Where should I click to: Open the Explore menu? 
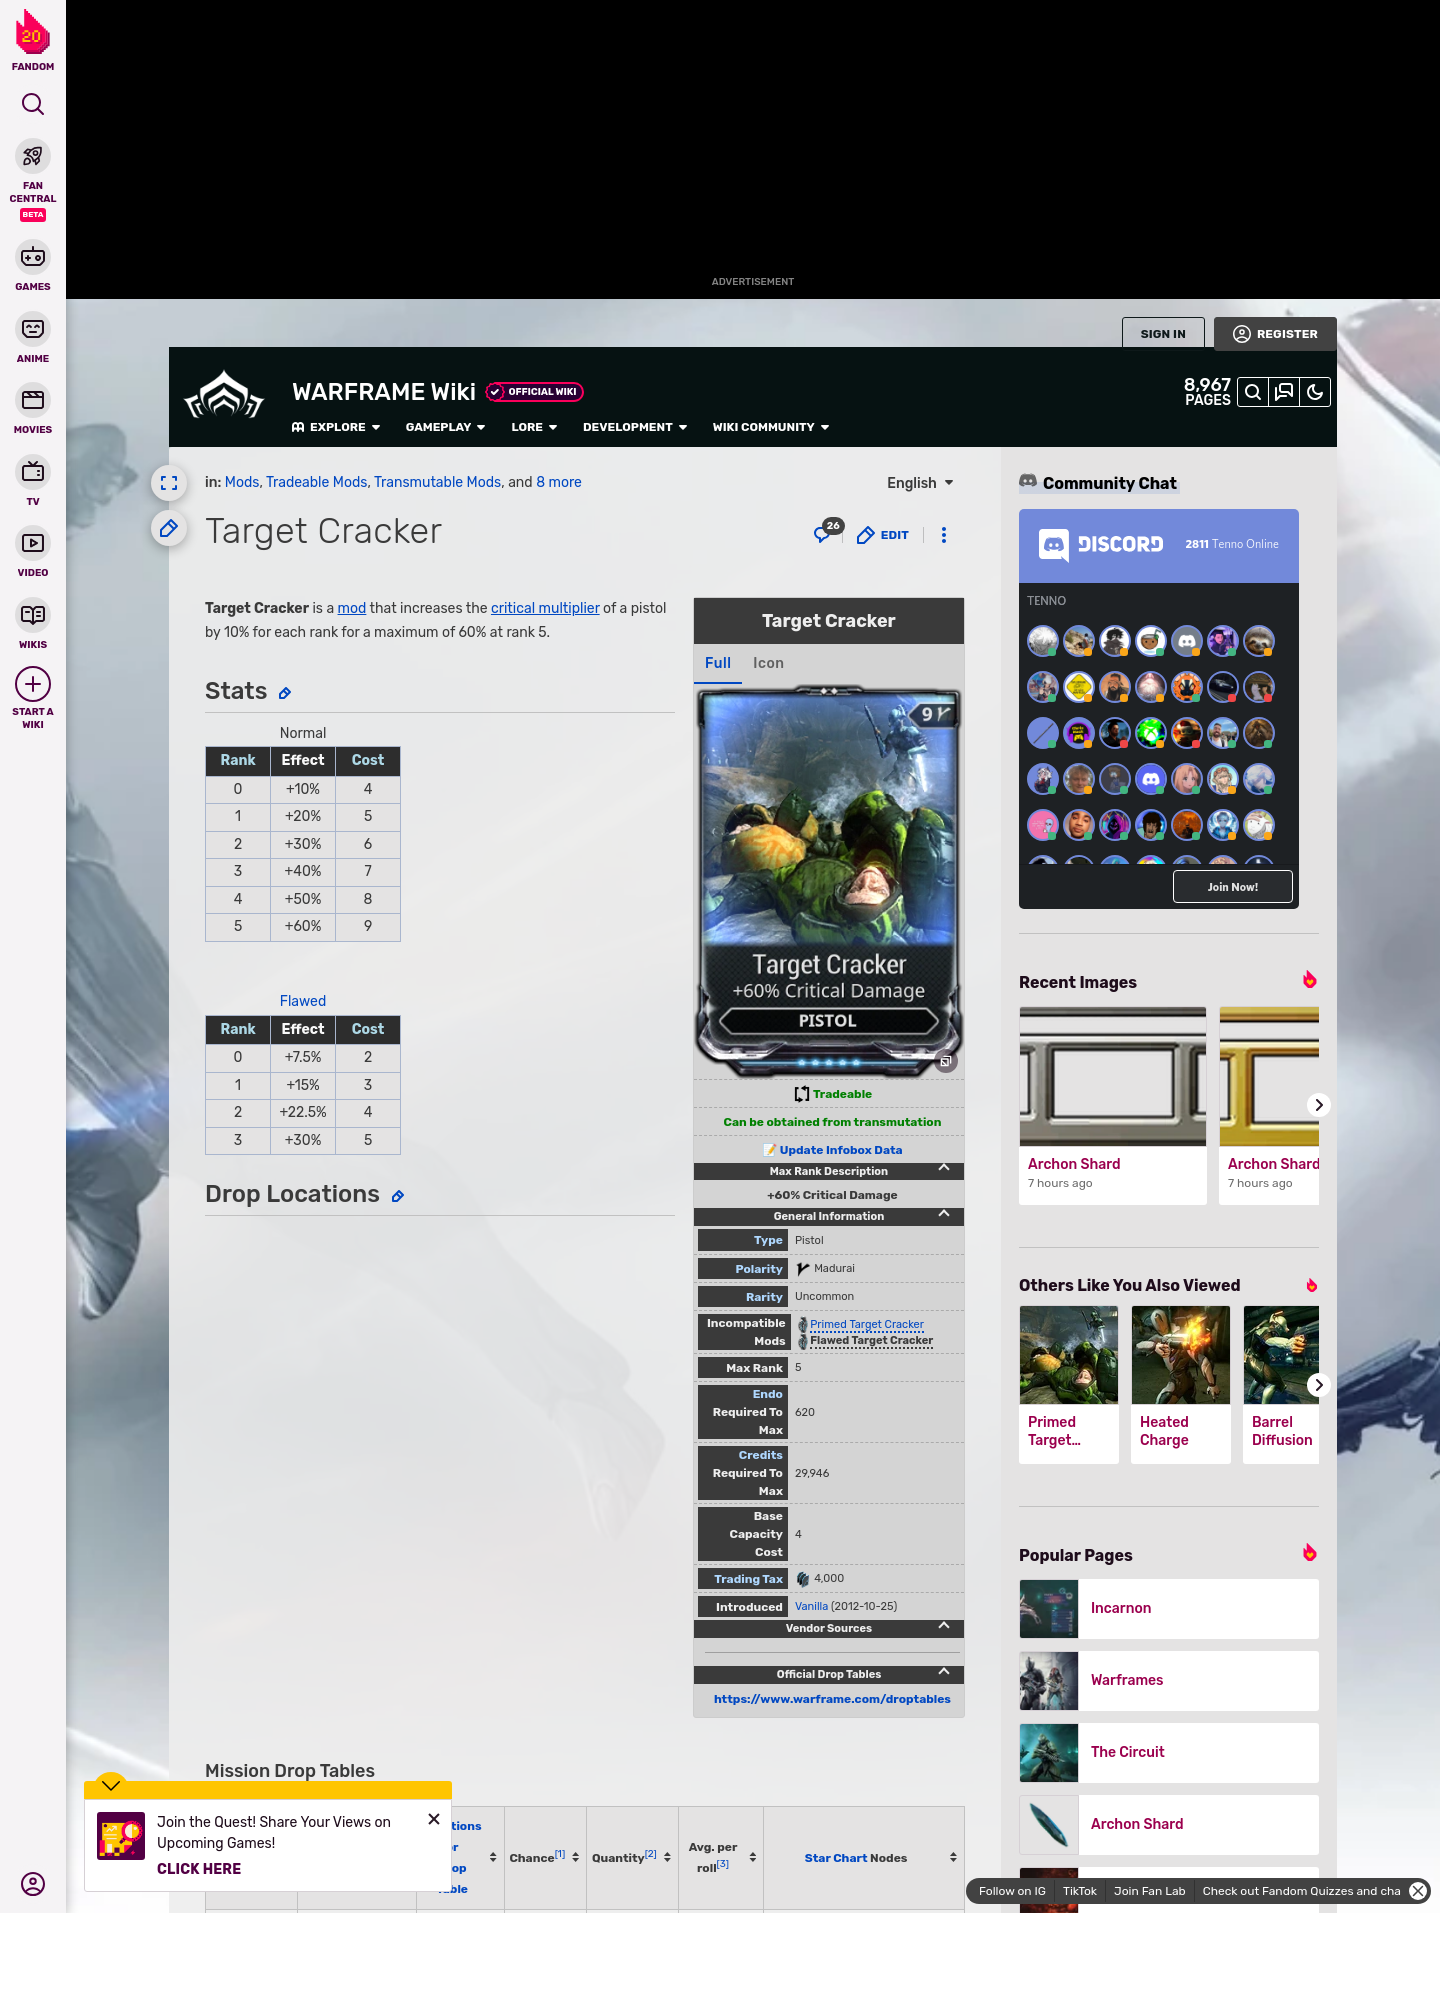(336, 427)
